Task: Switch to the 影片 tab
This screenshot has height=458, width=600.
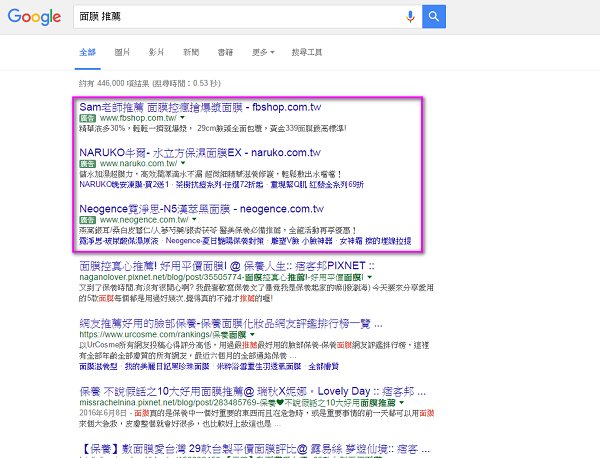Action: click(x=157, y=52)
